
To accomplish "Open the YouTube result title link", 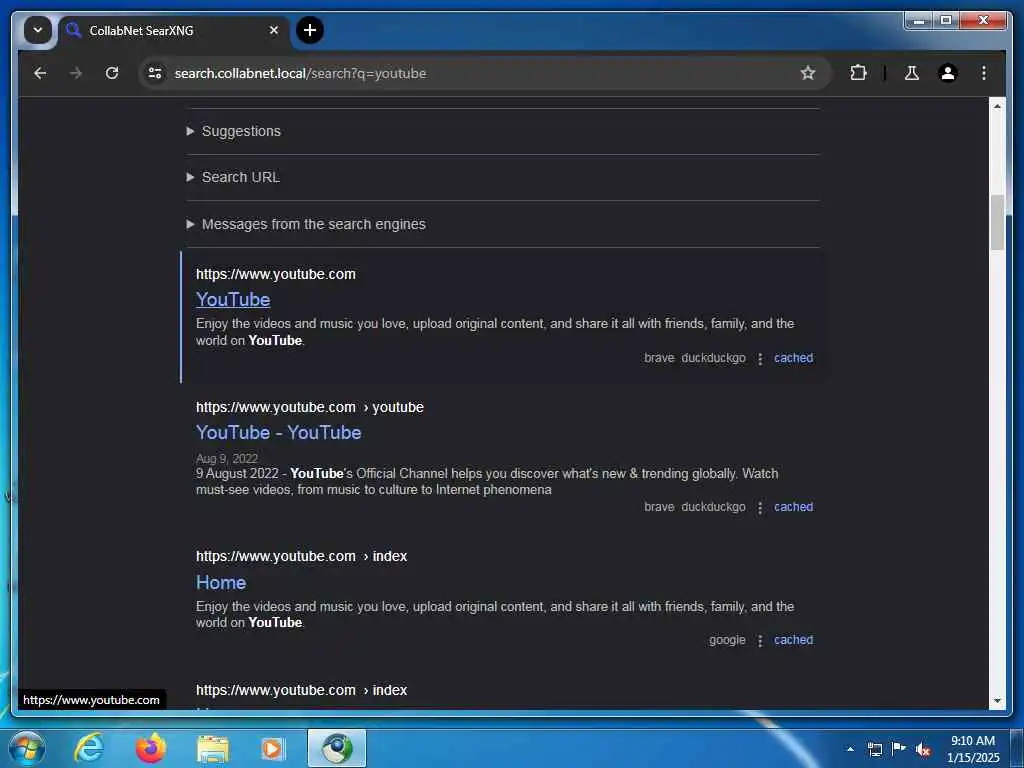I will coord(233,299).
